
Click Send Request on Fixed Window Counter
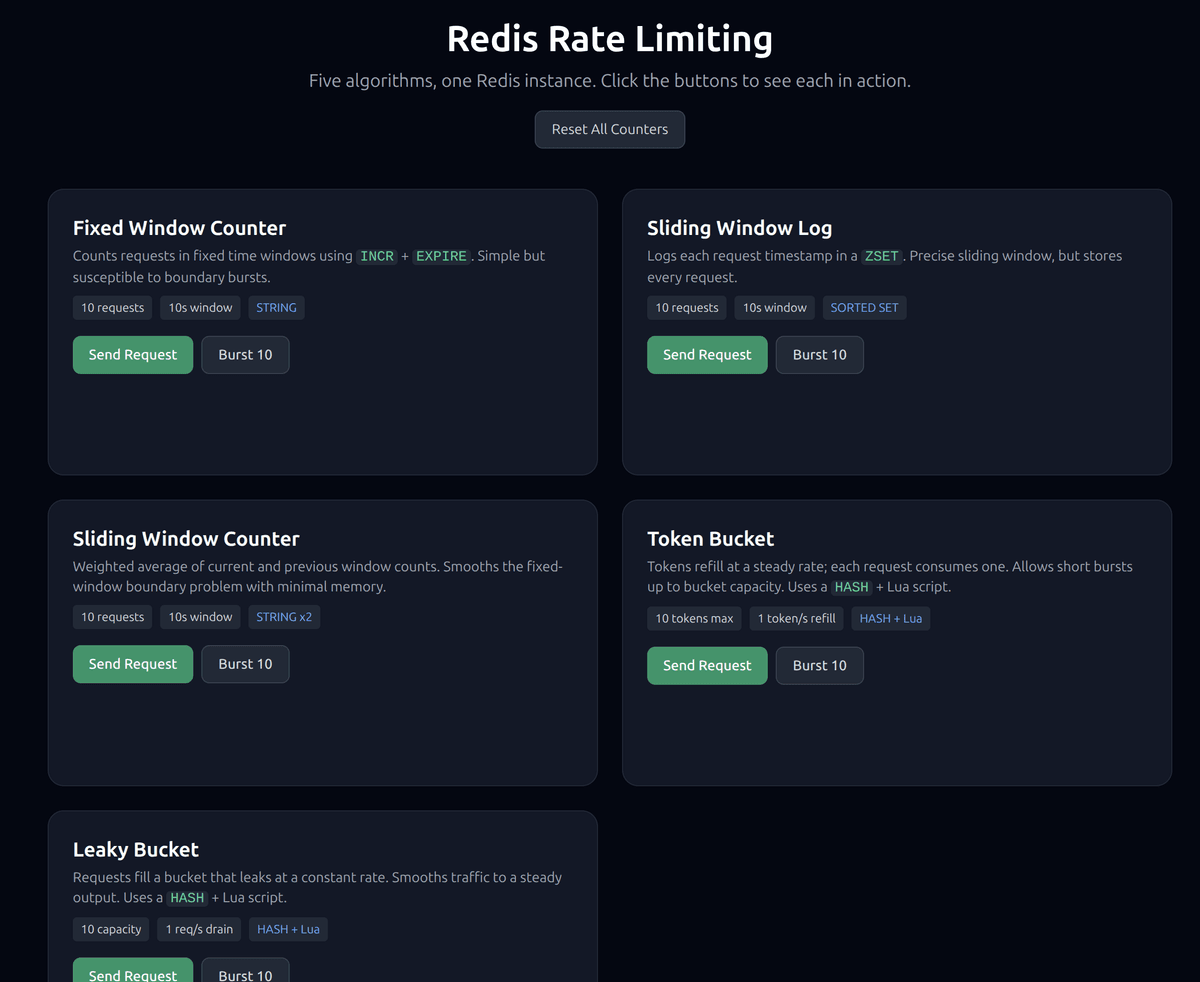(132, 354)
